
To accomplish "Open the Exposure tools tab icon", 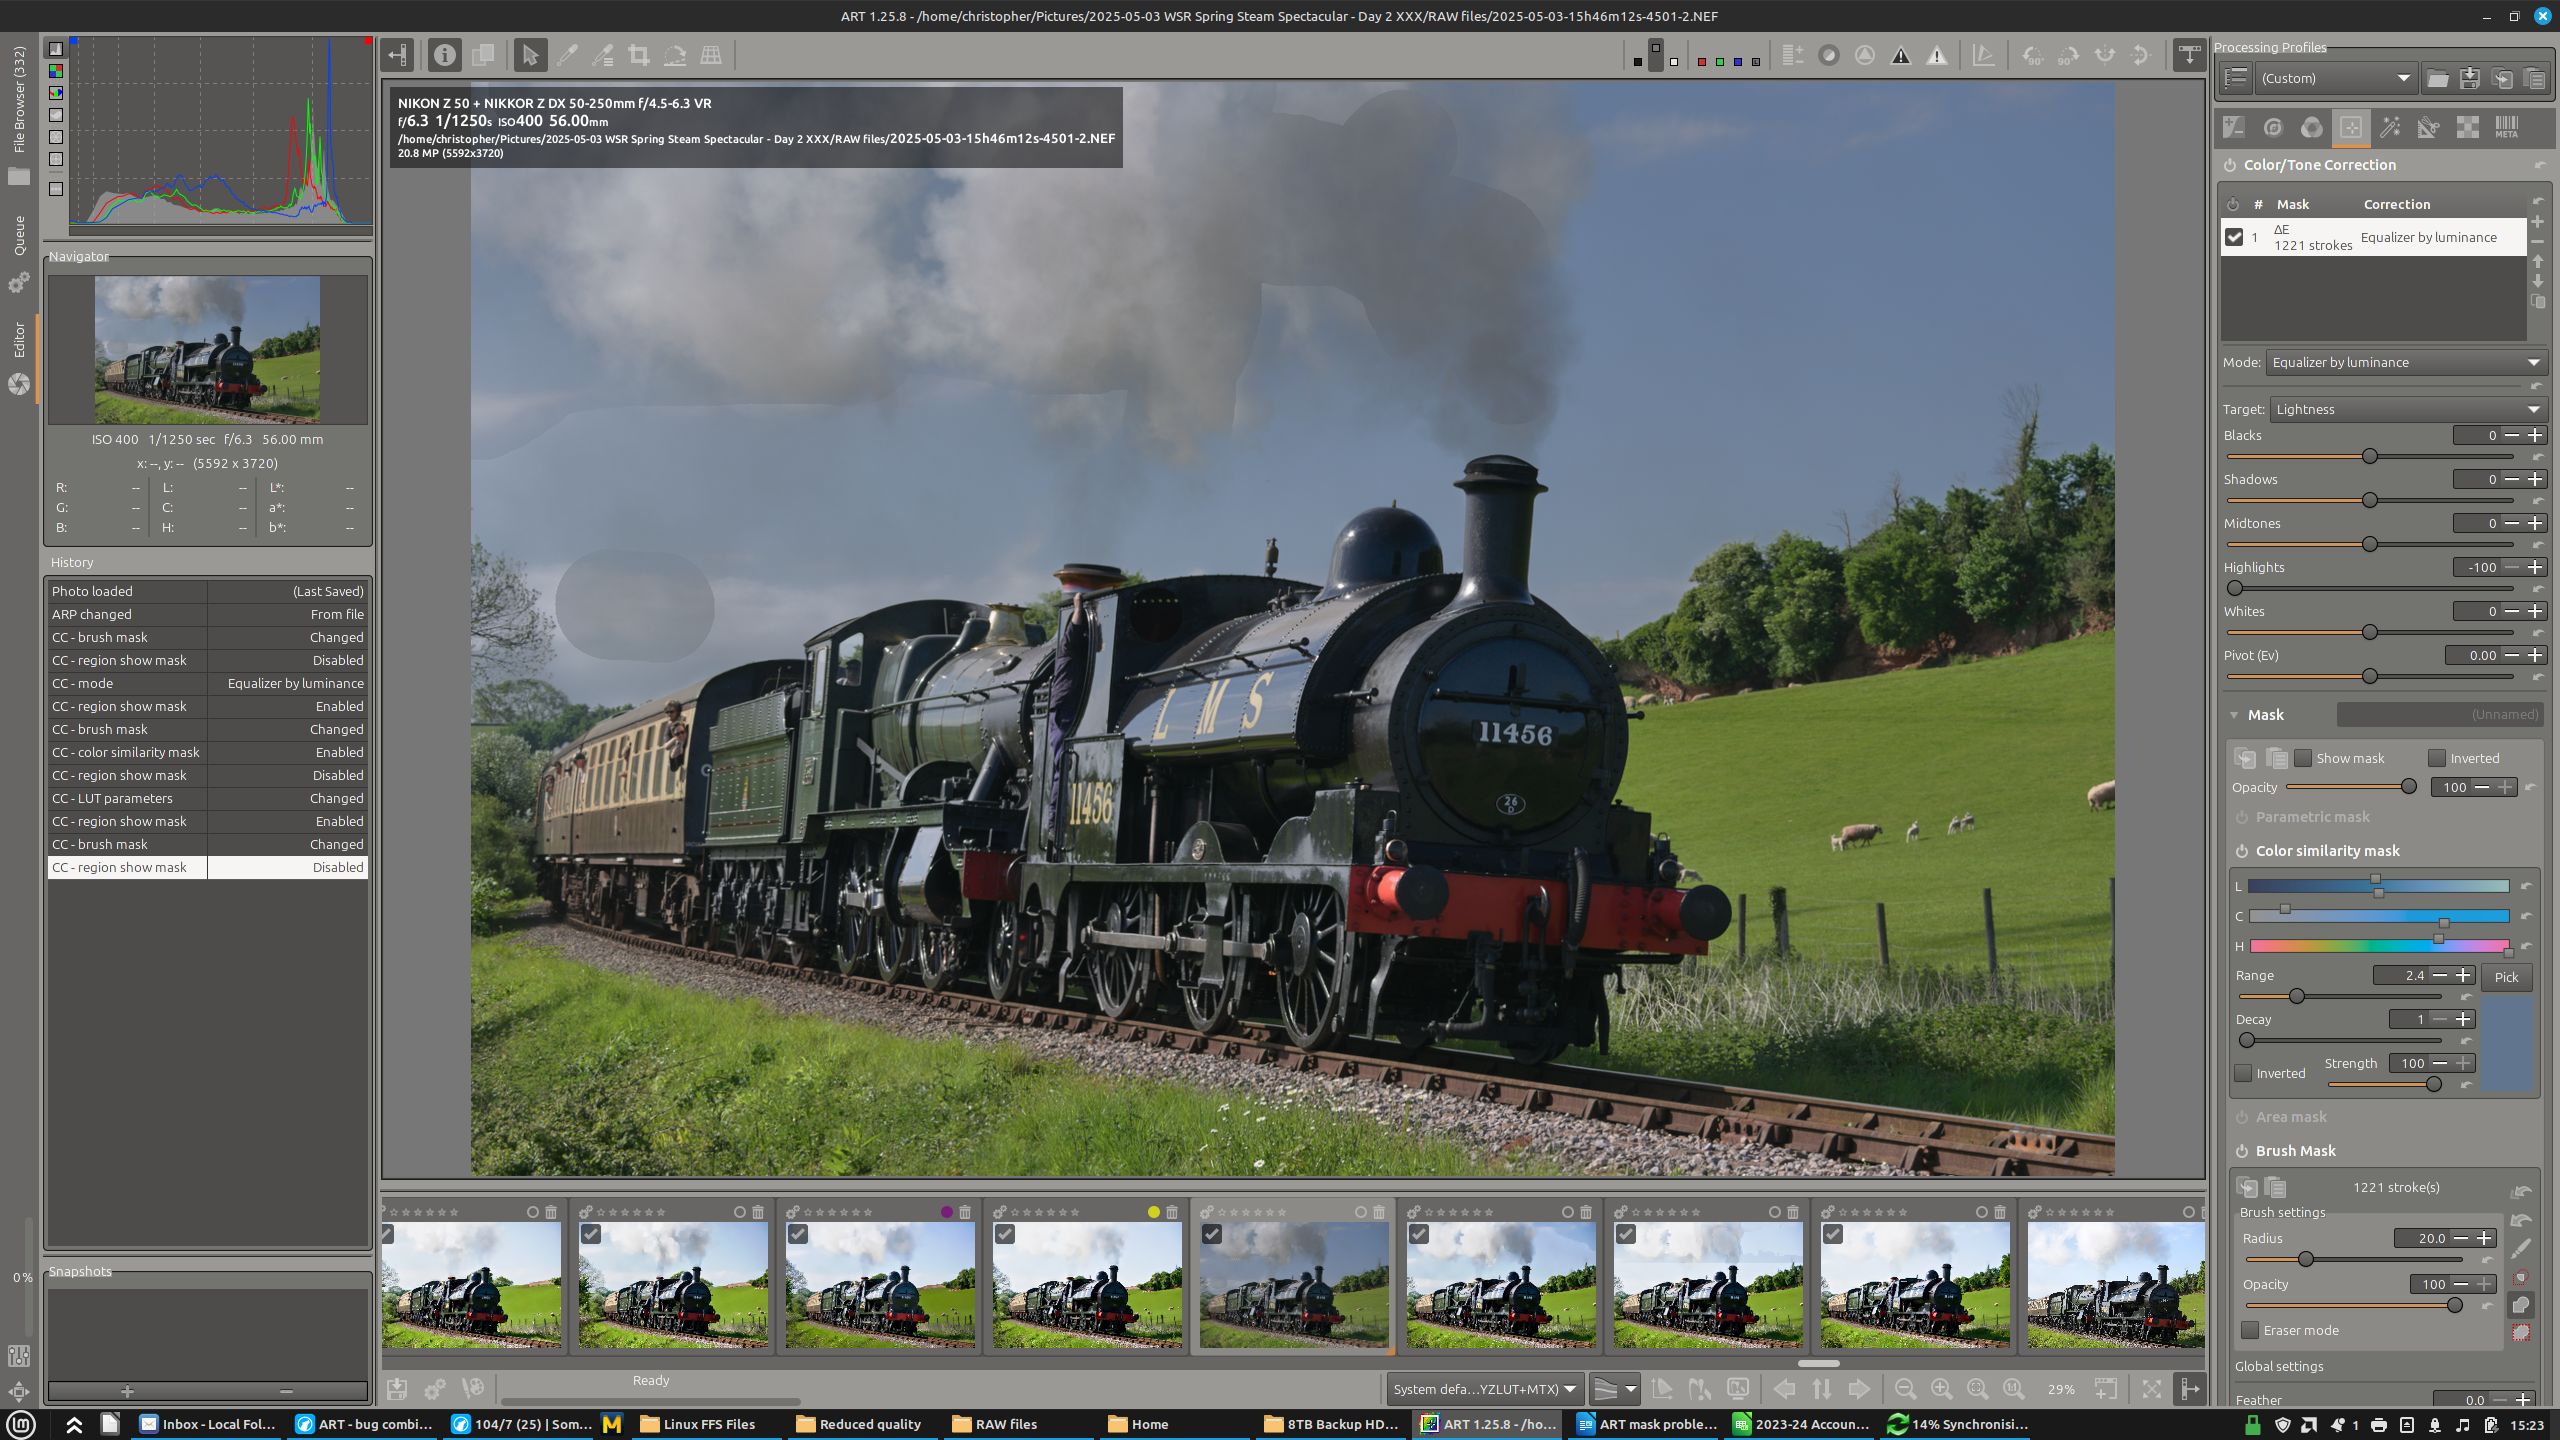I will [x=2233, y=127].
